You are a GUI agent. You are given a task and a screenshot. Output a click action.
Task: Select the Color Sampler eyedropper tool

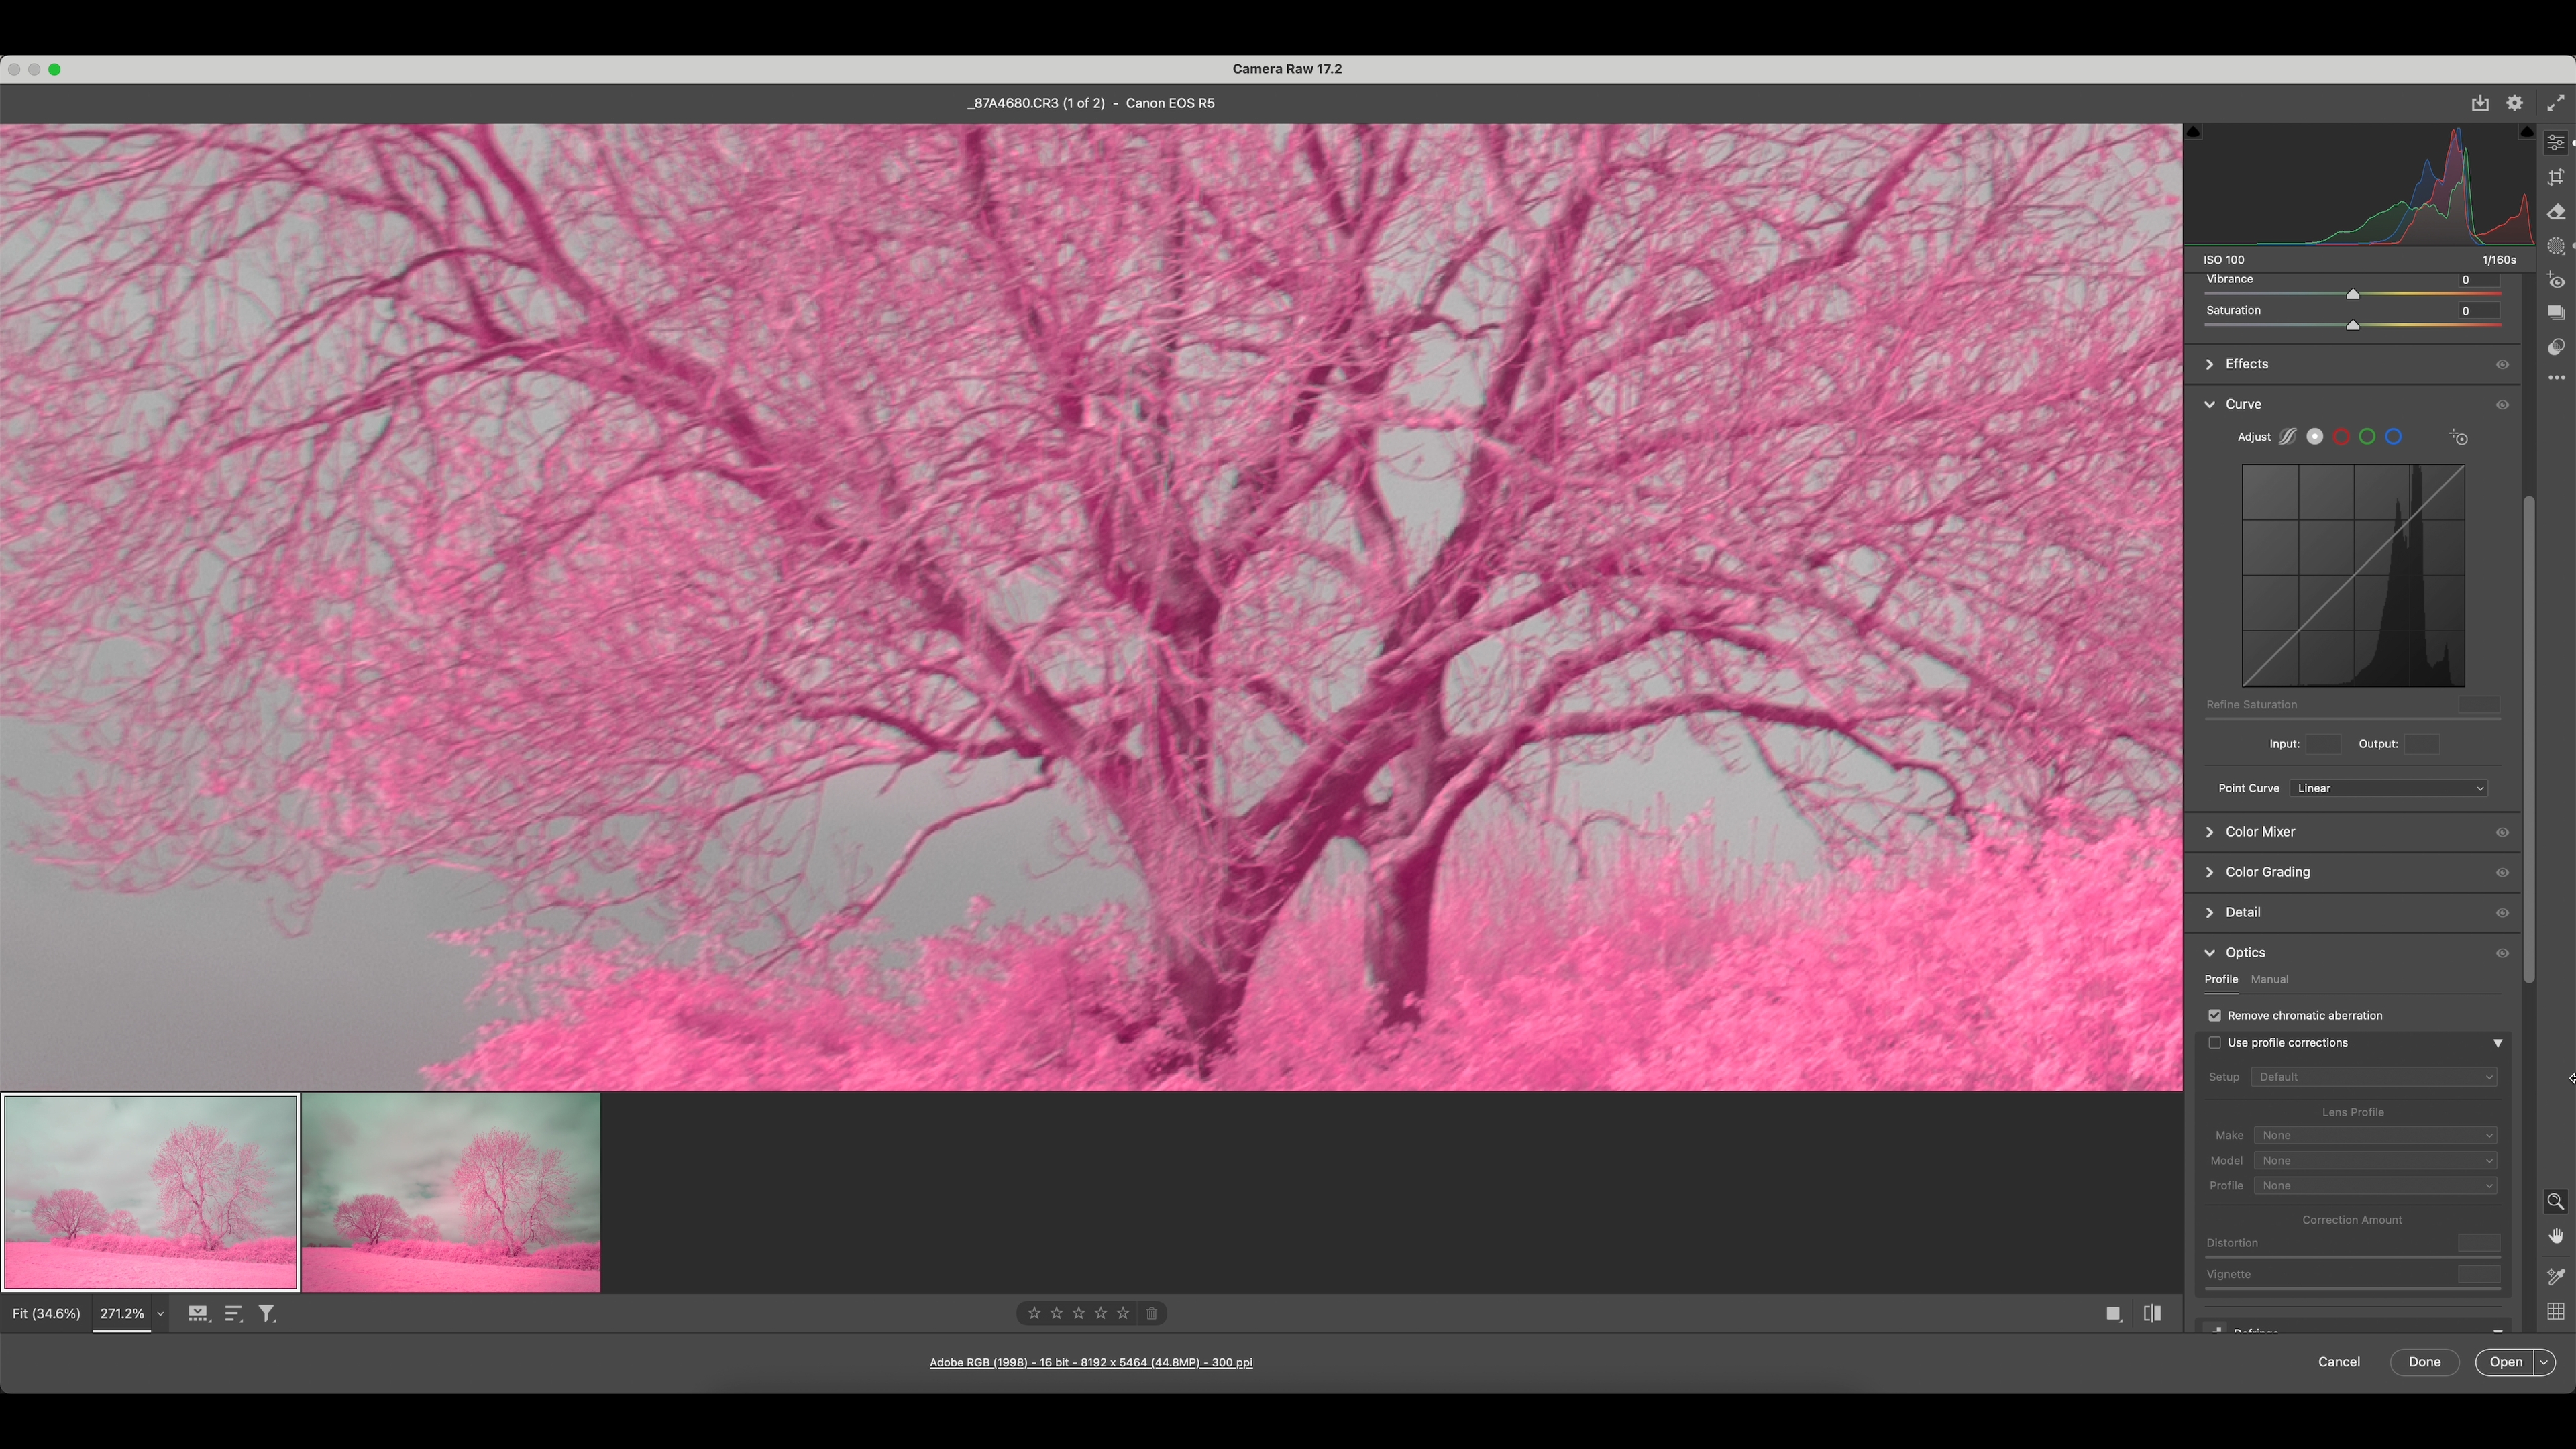pos(2555,1276)
